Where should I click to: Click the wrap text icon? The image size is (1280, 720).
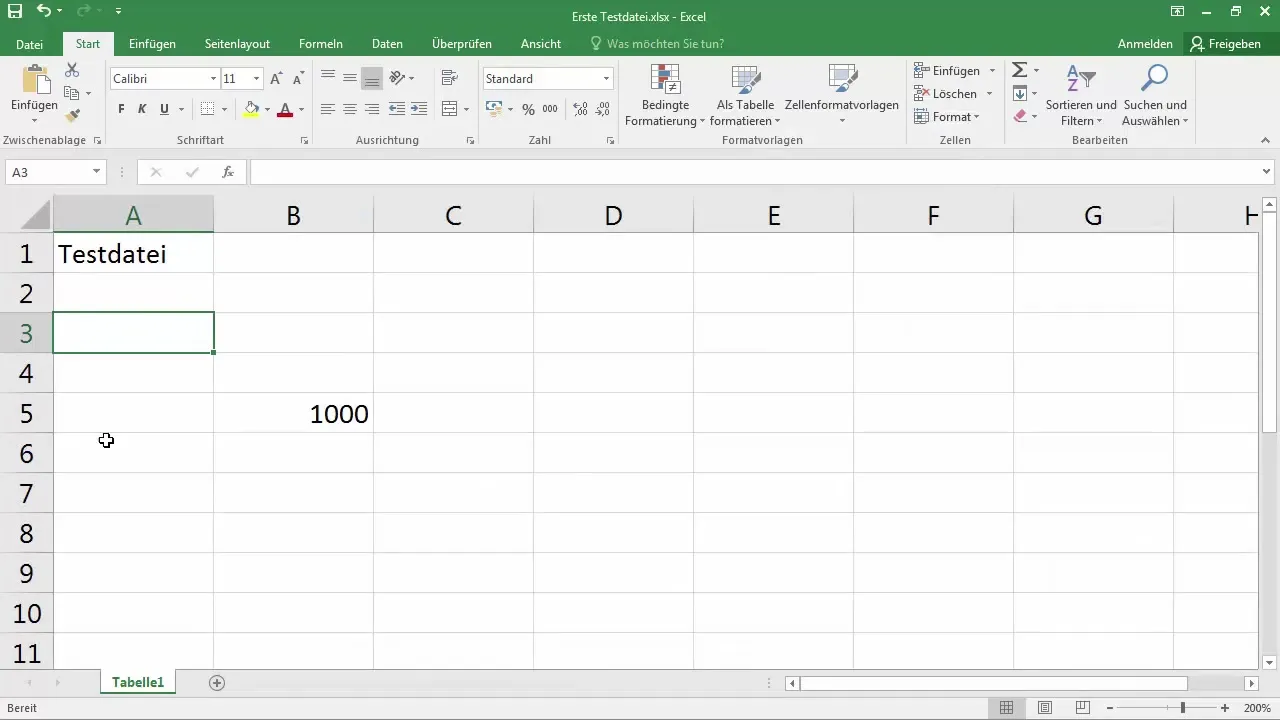point(449,78)
